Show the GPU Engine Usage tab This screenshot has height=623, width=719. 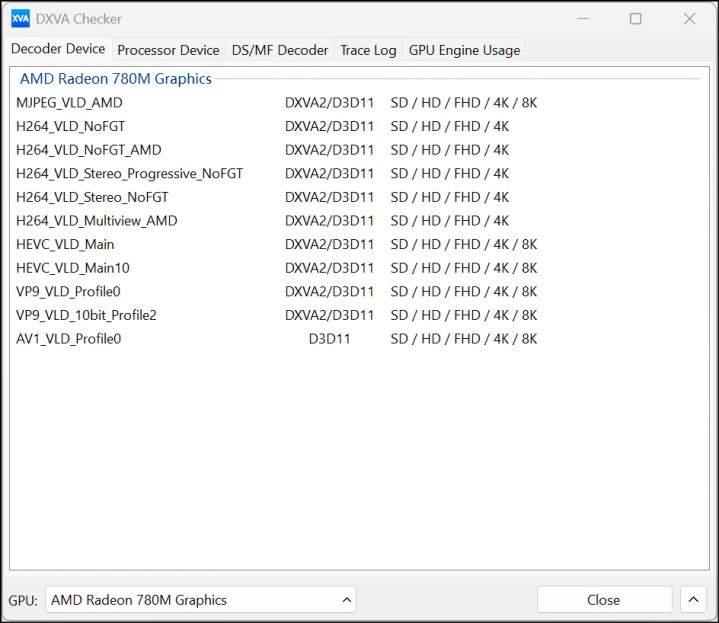(464, 50)
